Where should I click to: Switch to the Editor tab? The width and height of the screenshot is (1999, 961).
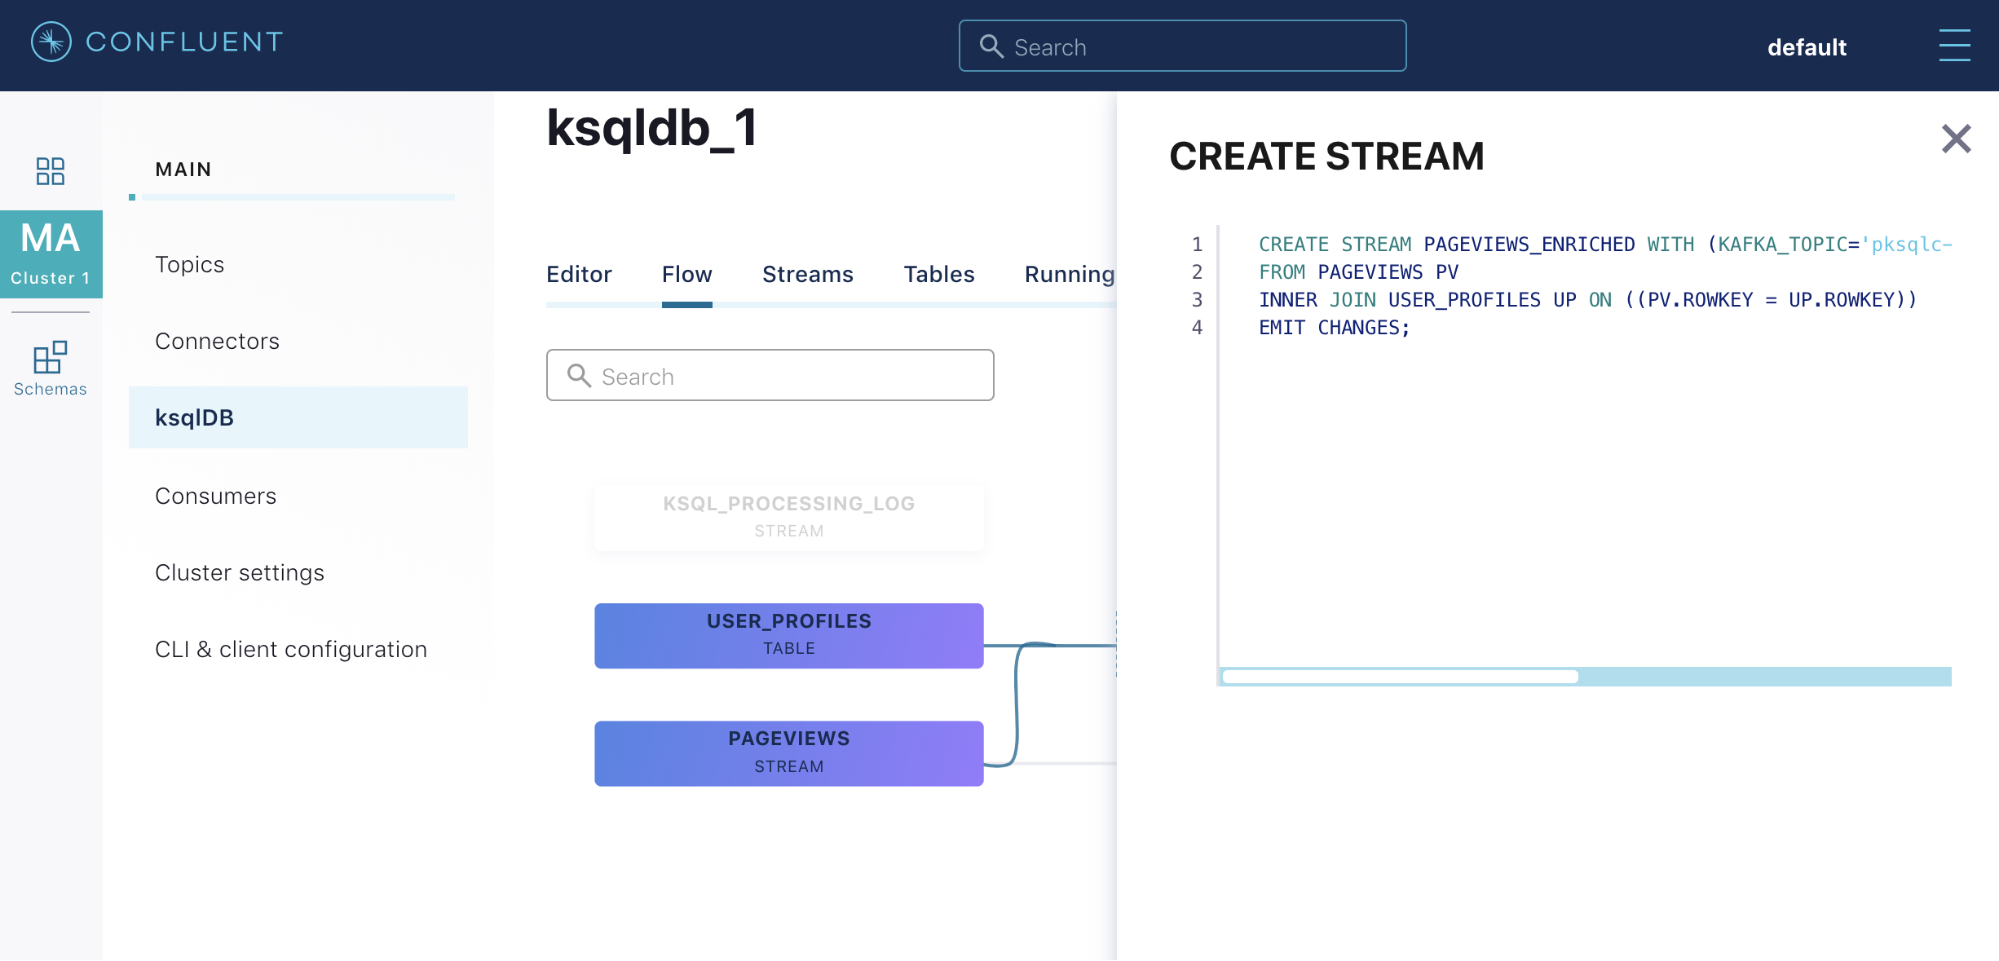[x=579, y=274]
